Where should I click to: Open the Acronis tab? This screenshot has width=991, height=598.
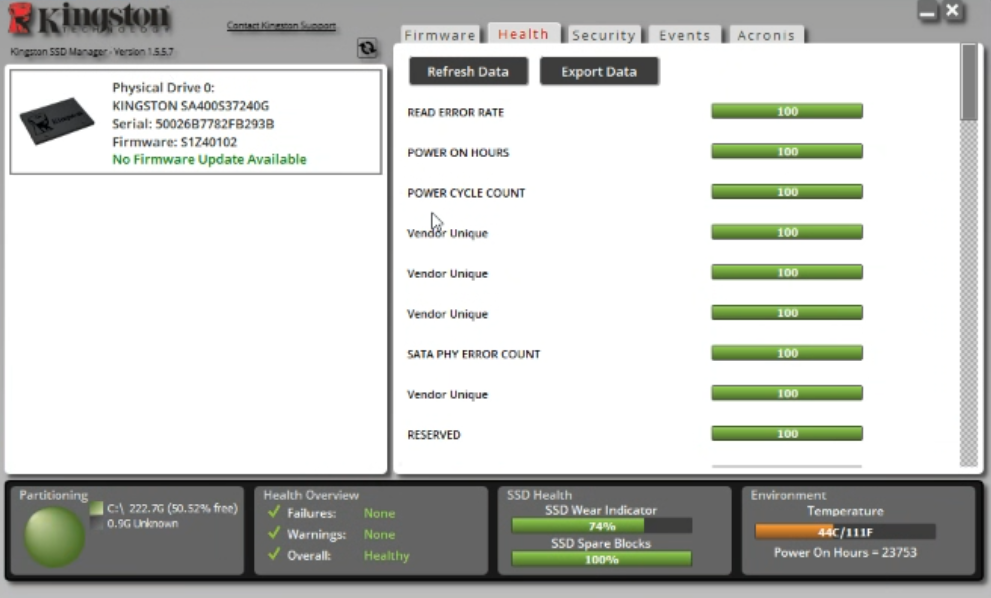[x=766, y=35]
